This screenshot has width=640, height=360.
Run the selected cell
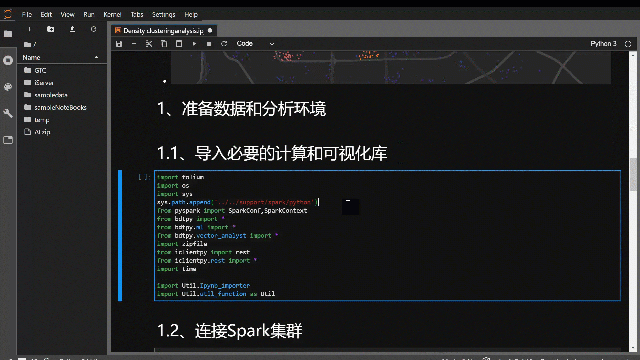click(x=194, y=44)
